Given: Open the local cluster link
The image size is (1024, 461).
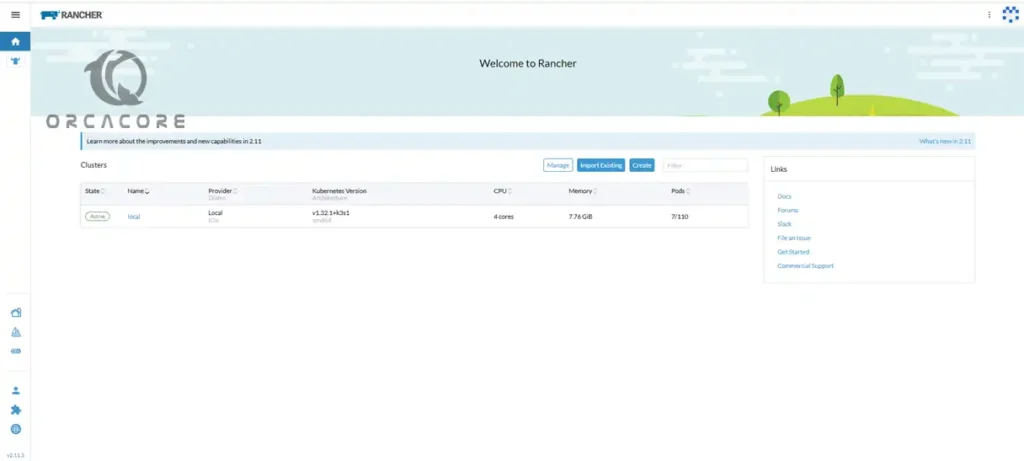Looking at the screenshot, I should tap(134, 216).
